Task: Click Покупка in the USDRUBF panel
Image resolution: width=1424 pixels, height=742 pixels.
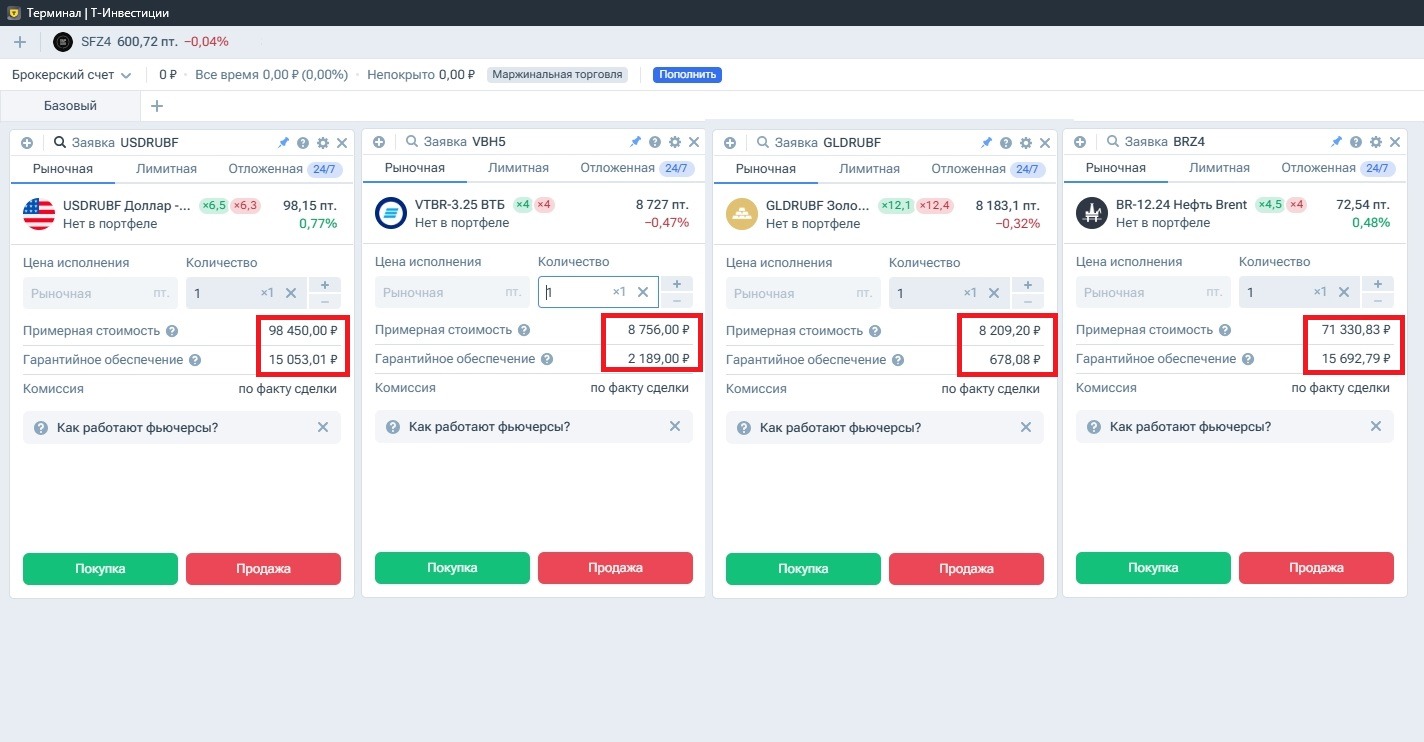Action: click(x=100, y=569)
